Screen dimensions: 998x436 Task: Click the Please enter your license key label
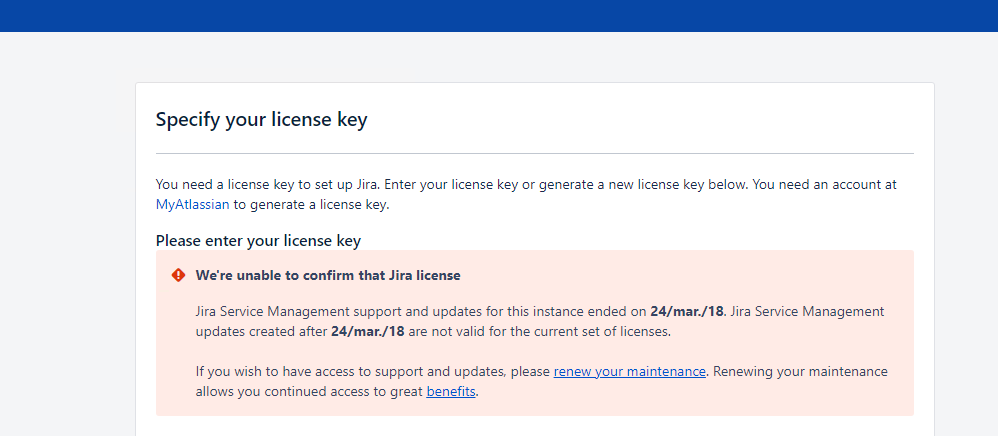[258, 241]
